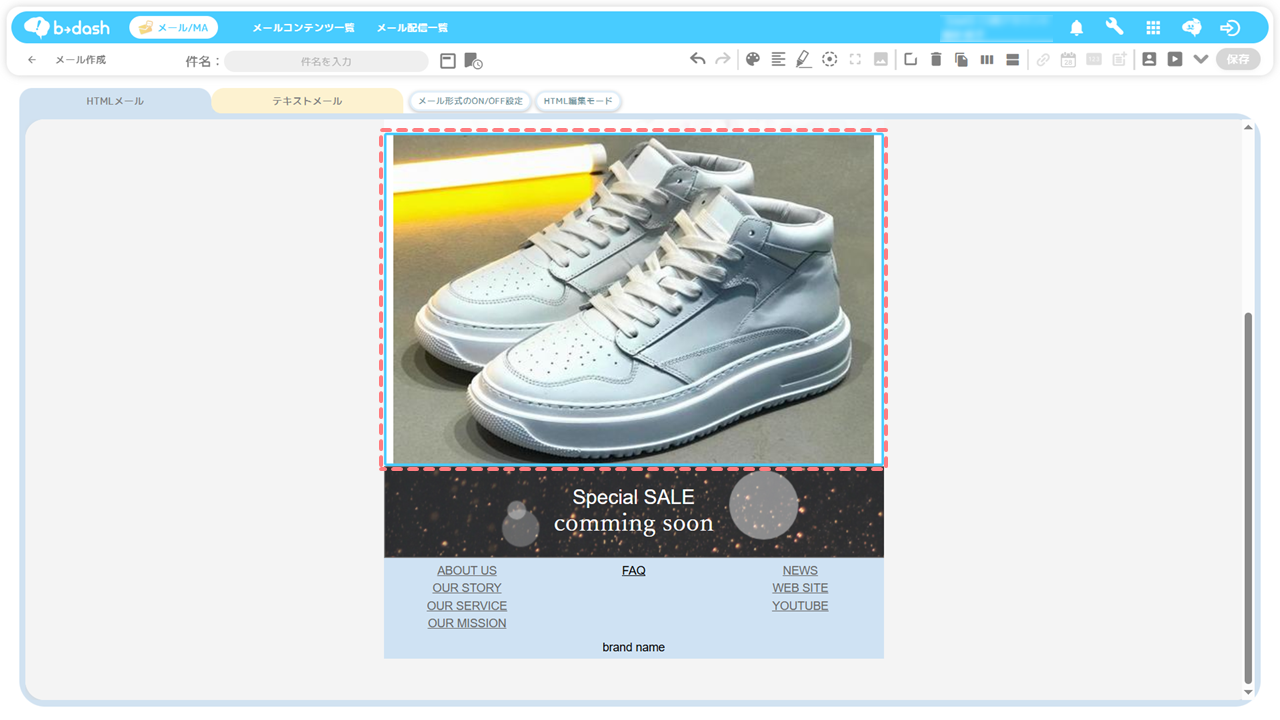Duplicate the selected block with copy icon
The height and width of the screenshot is (720, 1280).
[961, 59]
